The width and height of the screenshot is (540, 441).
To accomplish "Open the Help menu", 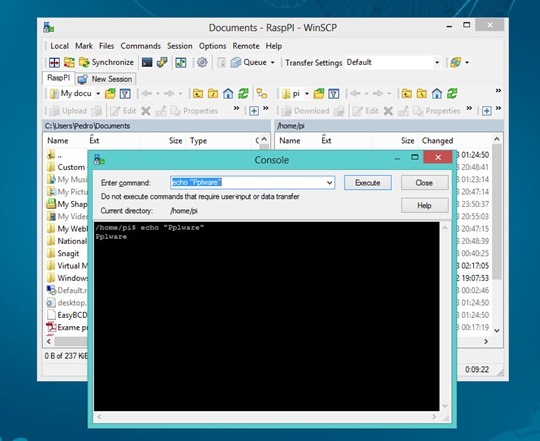I will (x=273, y=46).
